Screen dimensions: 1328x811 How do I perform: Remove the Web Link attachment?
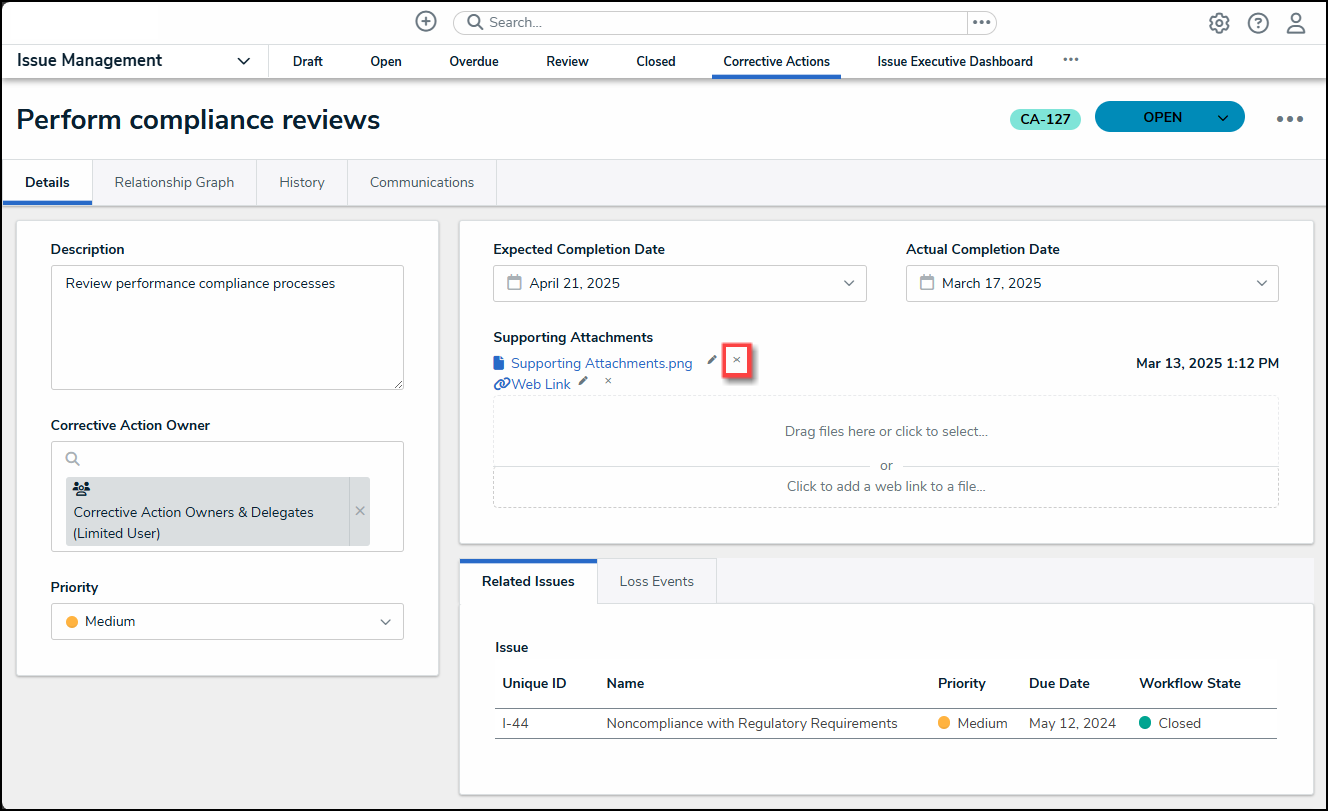[x=608, y=381]
